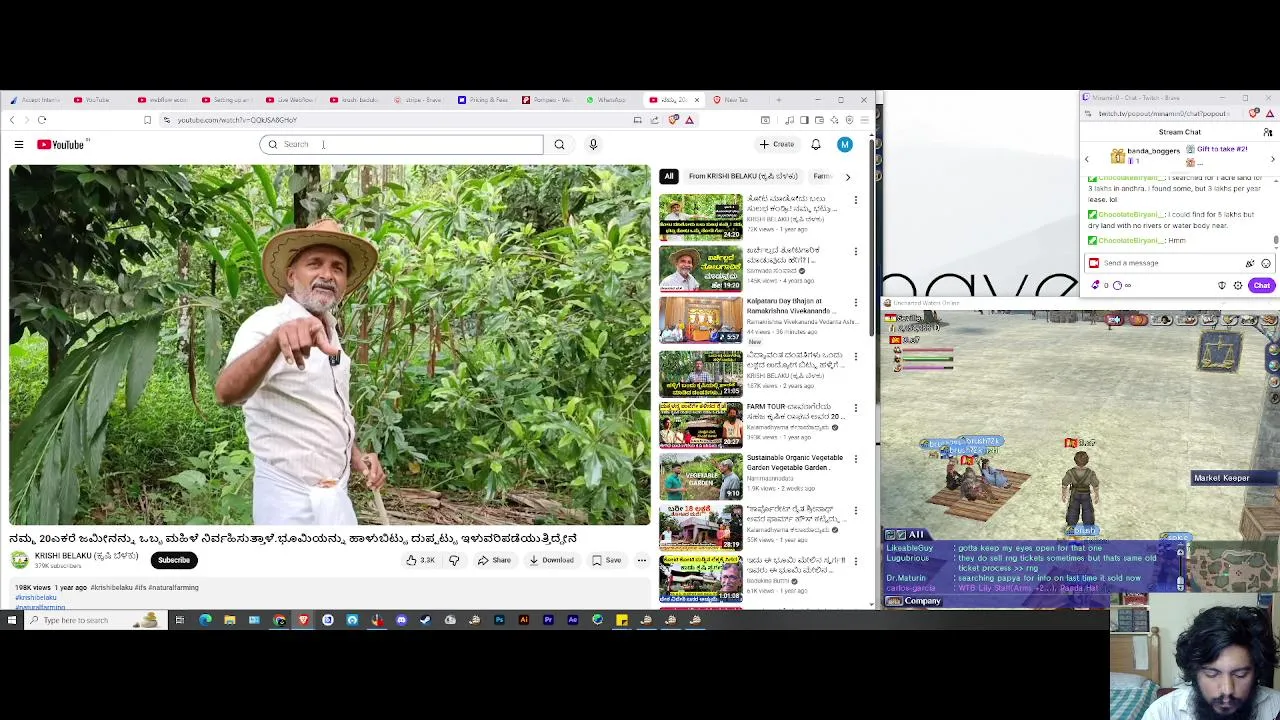Click the YouTube search magnifier button
The width and height of the screenshot is (1280, 720).
tap(559, 145)
